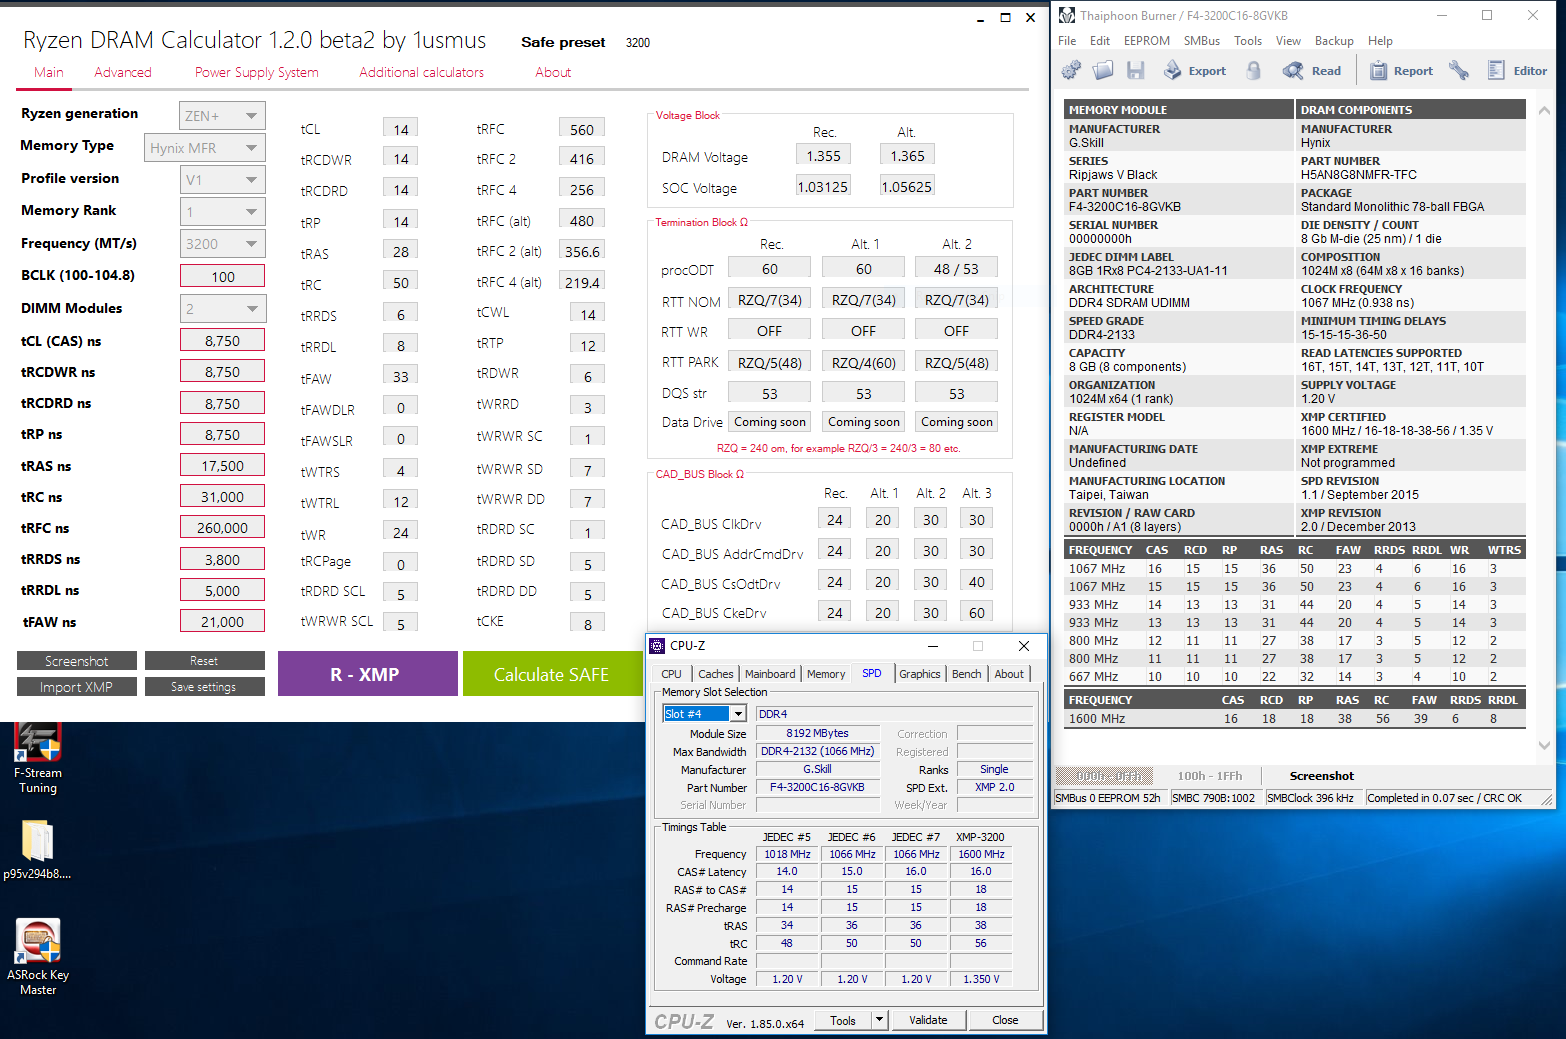Open dump file via folder icon in Thaiphoon

(x=1103, y=70)
